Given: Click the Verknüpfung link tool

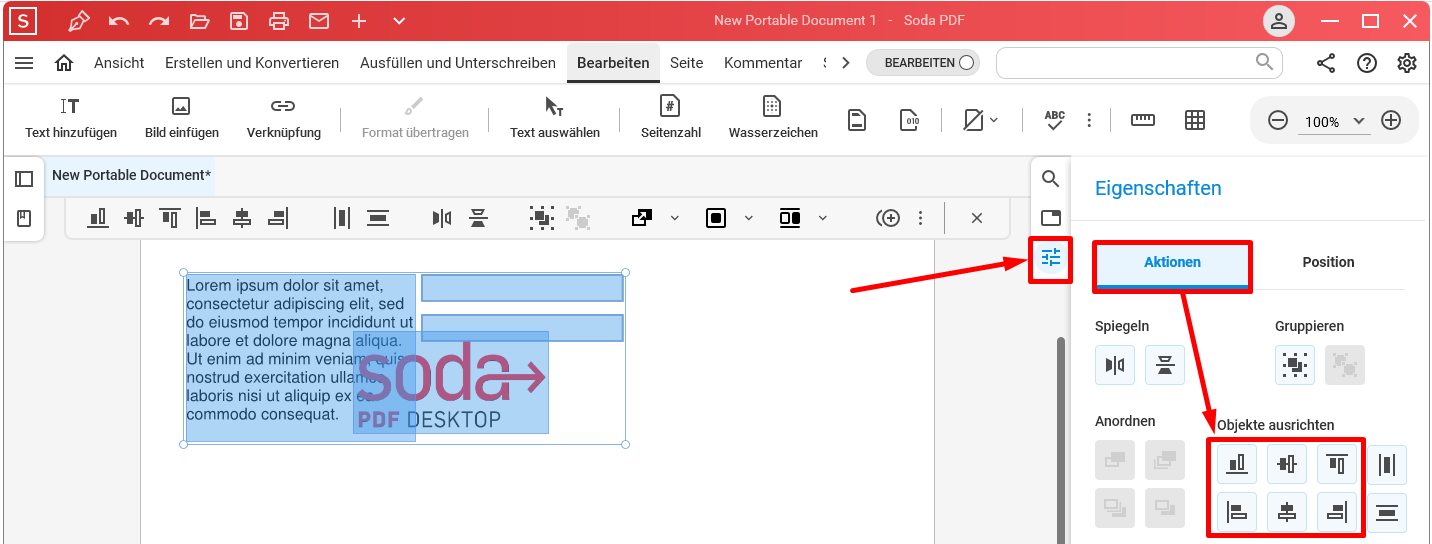Looking at the screenshot, I should click(x=283, y=118).
